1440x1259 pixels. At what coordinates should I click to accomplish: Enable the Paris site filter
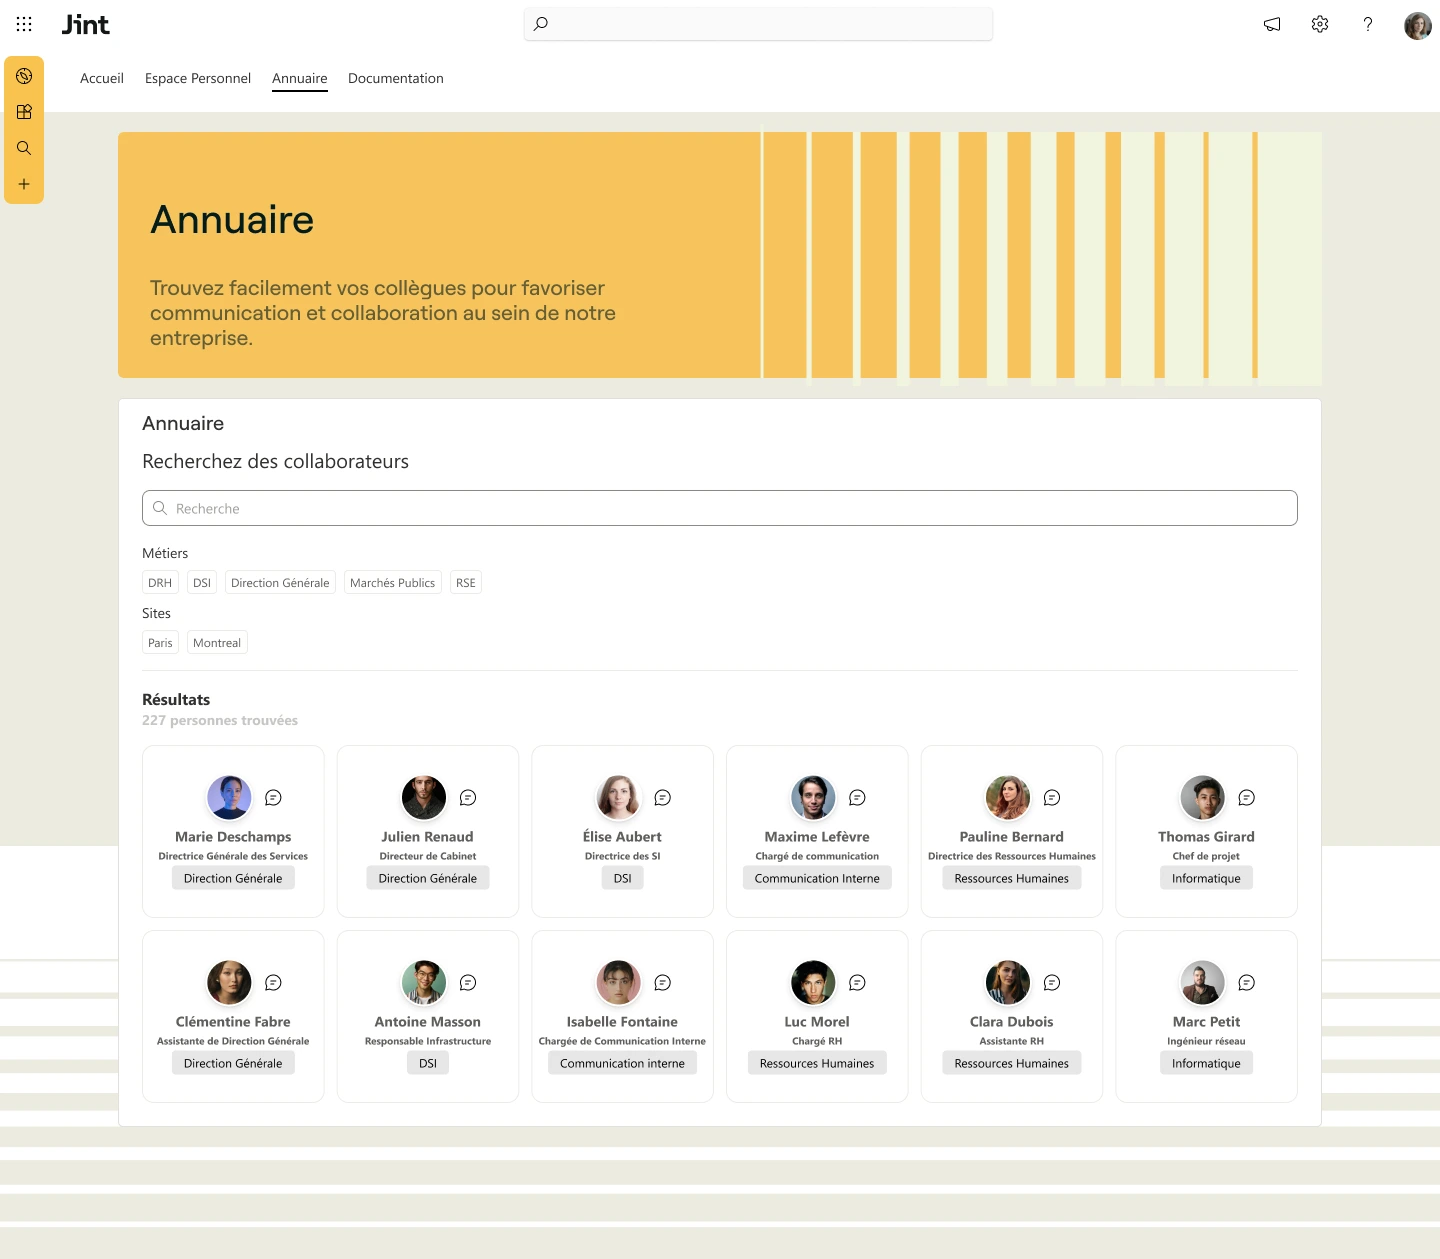coord(160,642)
